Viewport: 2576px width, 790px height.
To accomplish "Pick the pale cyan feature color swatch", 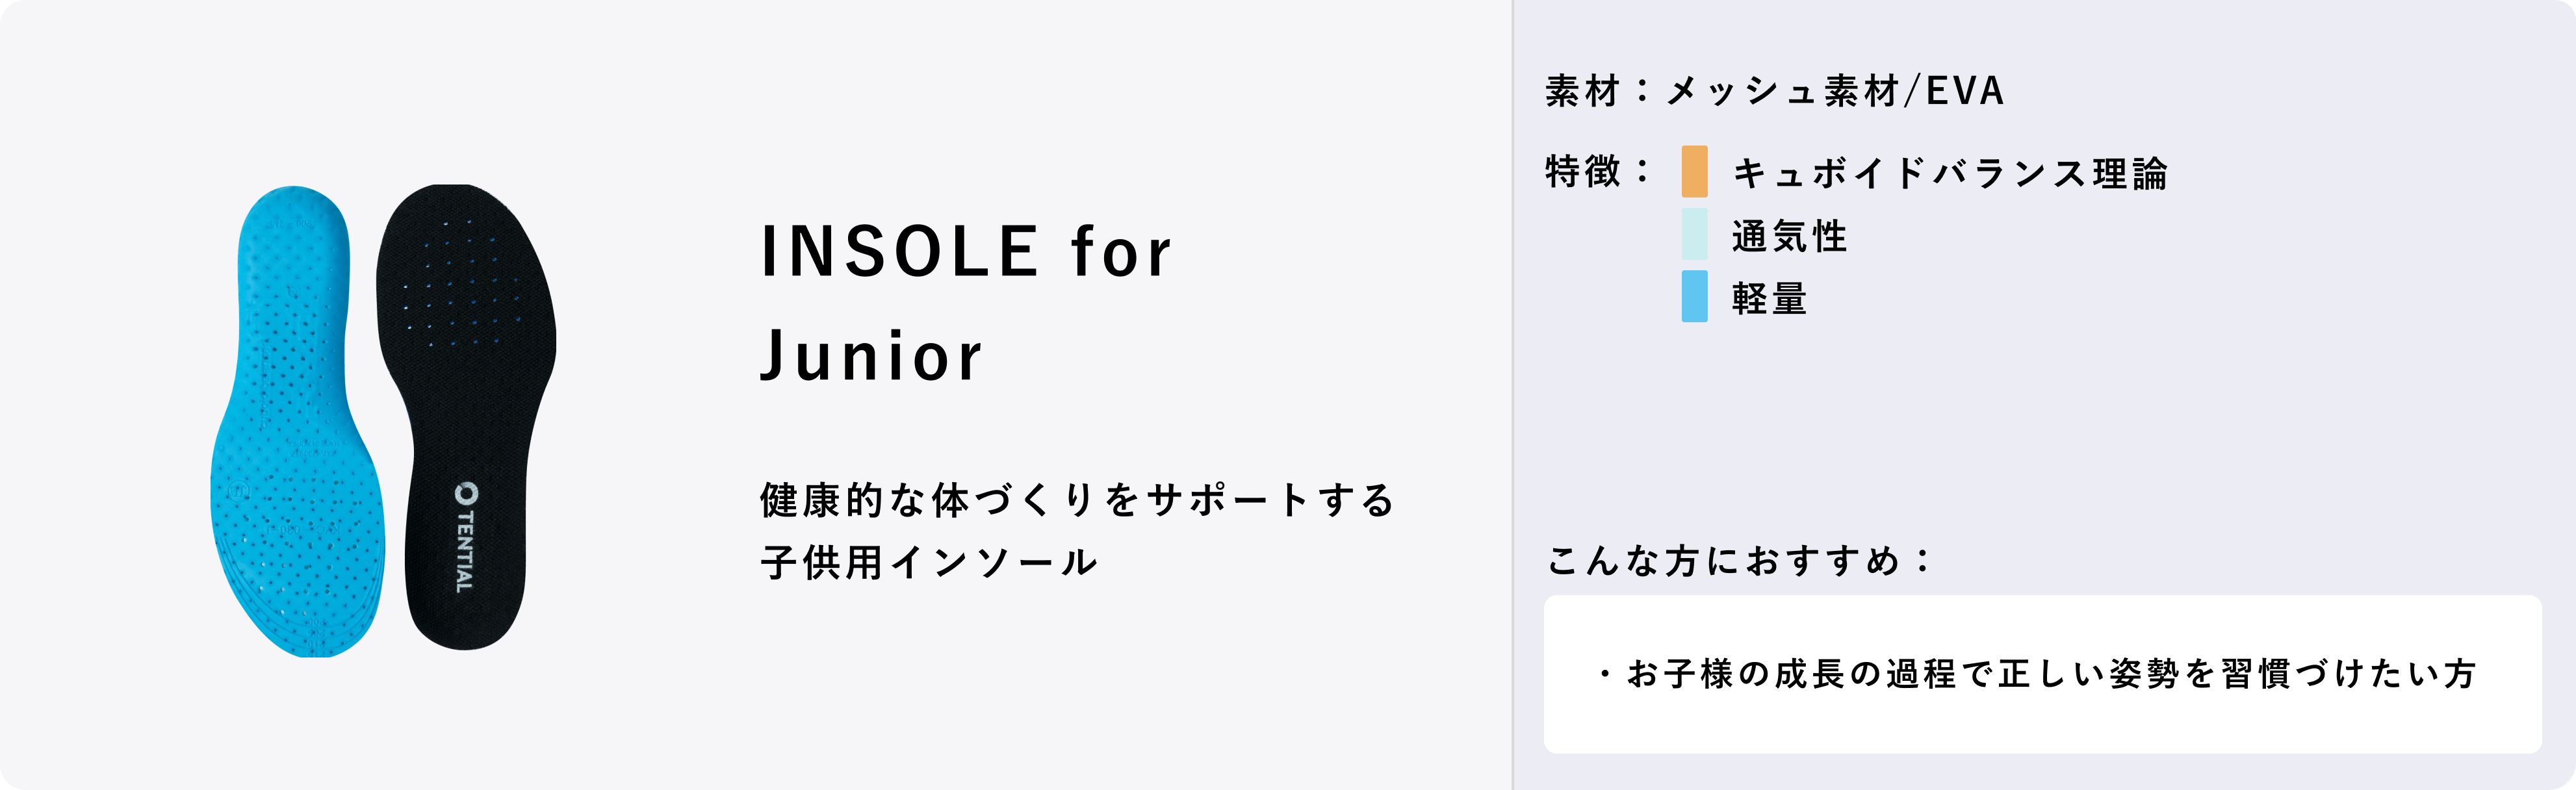I will [x=1694, y=234].
